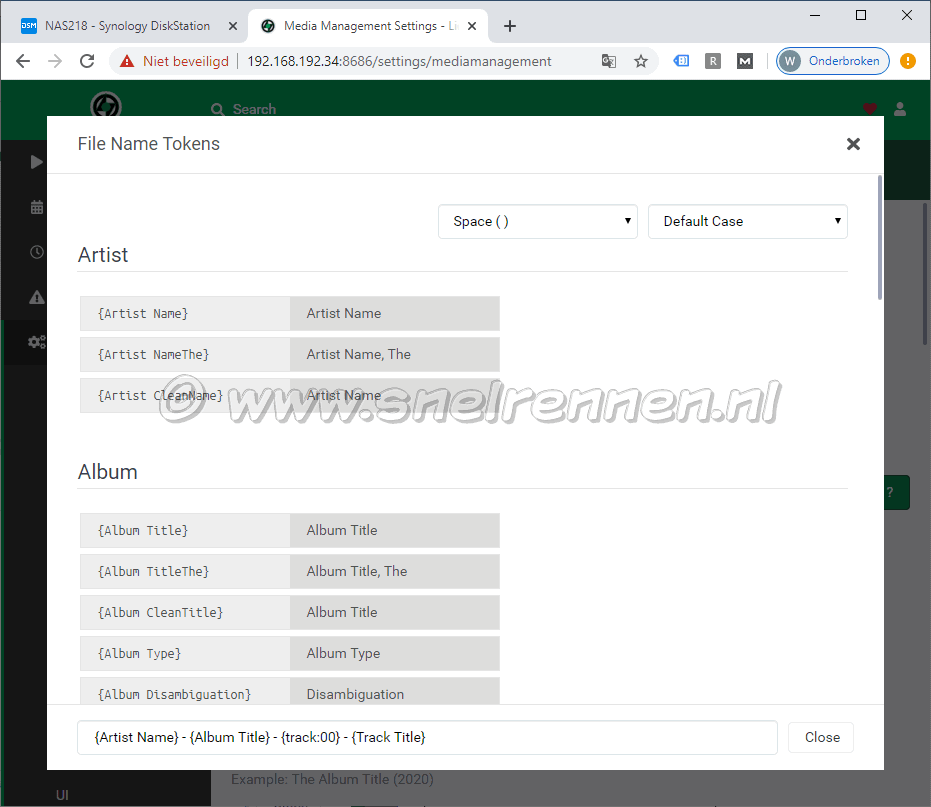Open the Onderbroken profile button
The height and width of the screenshot is (807, 931).
(832, 61)
